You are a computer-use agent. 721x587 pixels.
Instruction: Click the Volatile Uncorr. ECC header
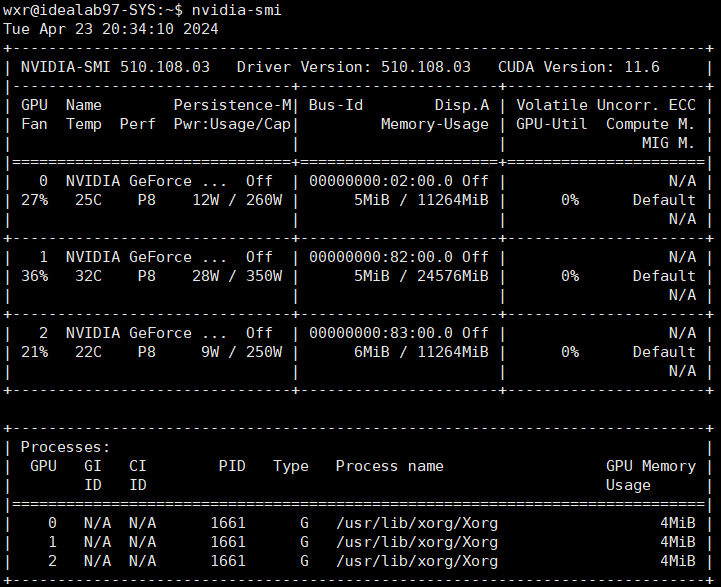[606, 105]
